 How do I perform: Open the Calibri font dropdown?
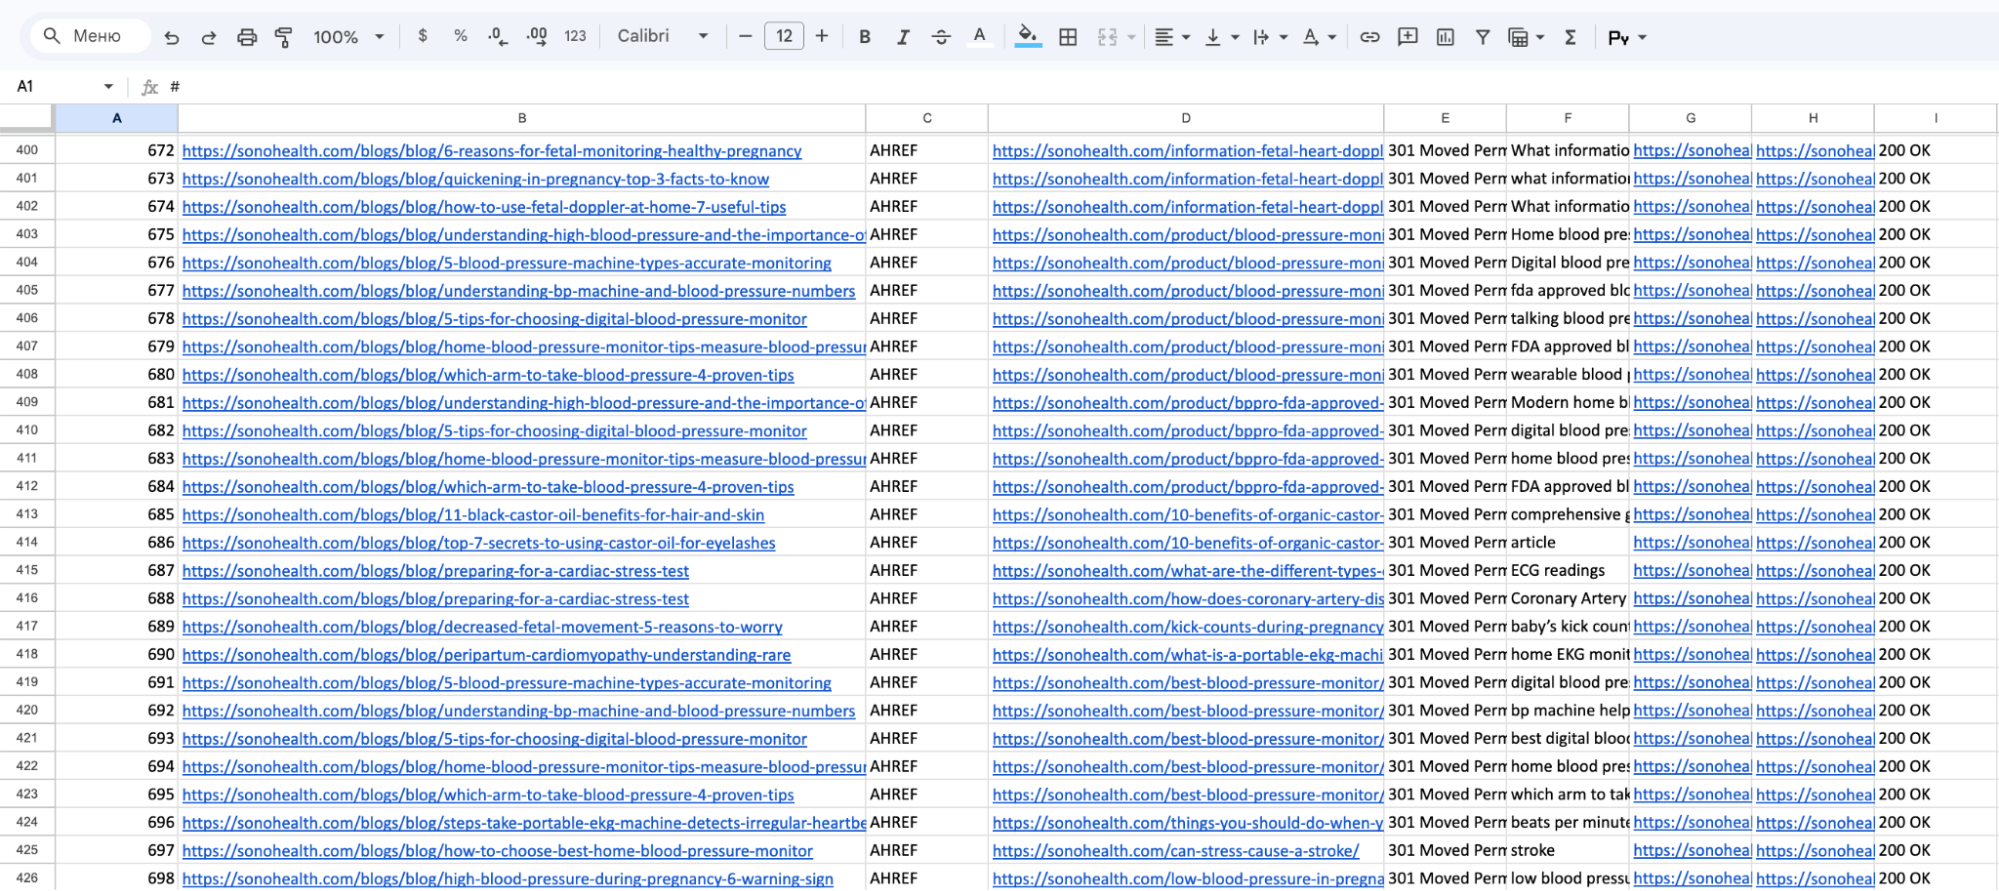(x=662, y=36)
